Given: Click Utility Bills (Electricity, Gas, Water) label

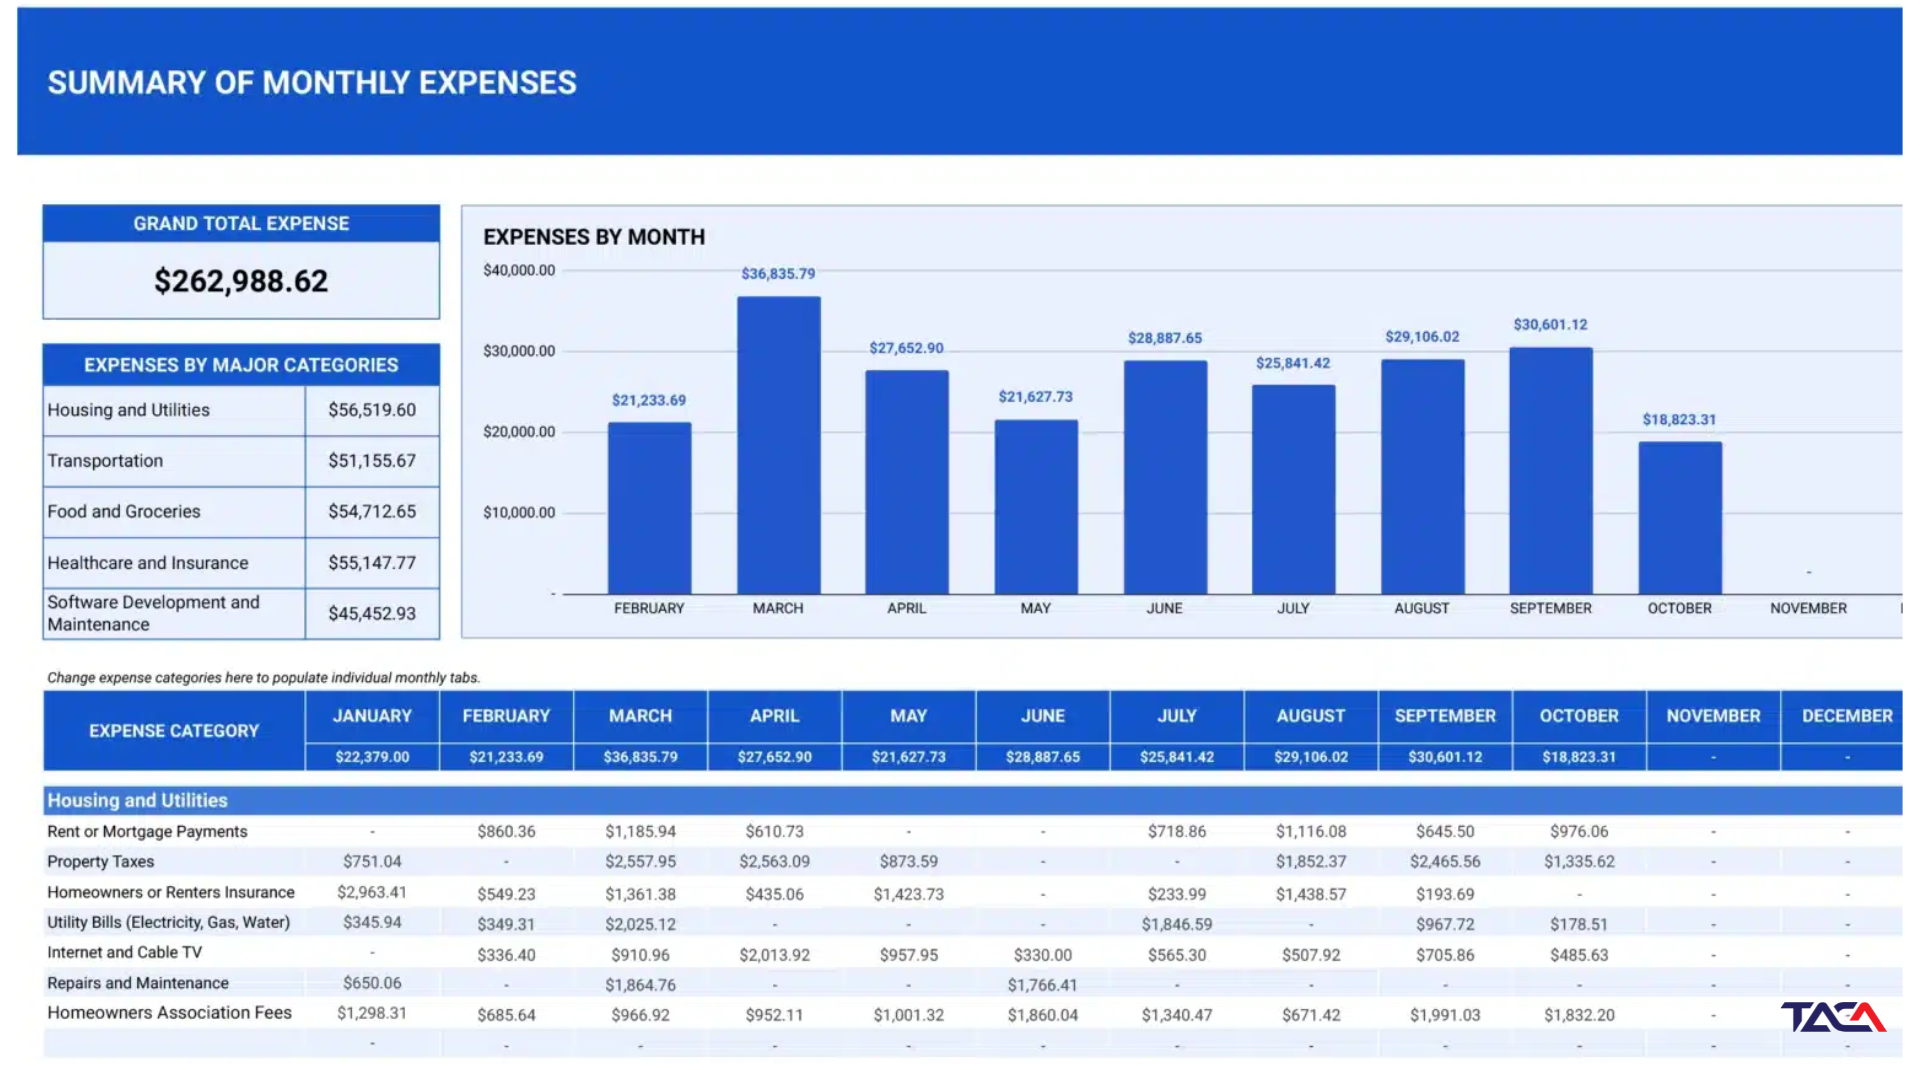Looking at the screenshot, I should (169, 922).
